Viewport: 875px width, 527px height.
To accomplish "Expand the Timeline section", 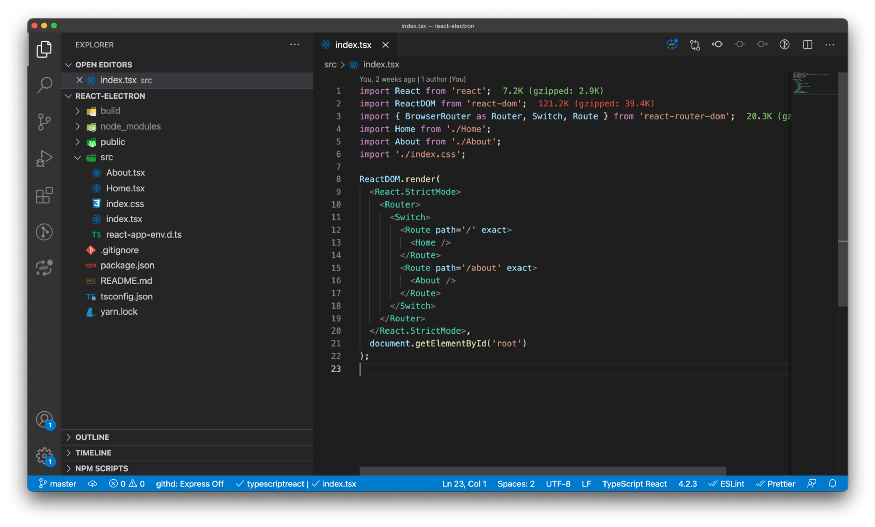I will pyautogui.click(x=189, y=453).
